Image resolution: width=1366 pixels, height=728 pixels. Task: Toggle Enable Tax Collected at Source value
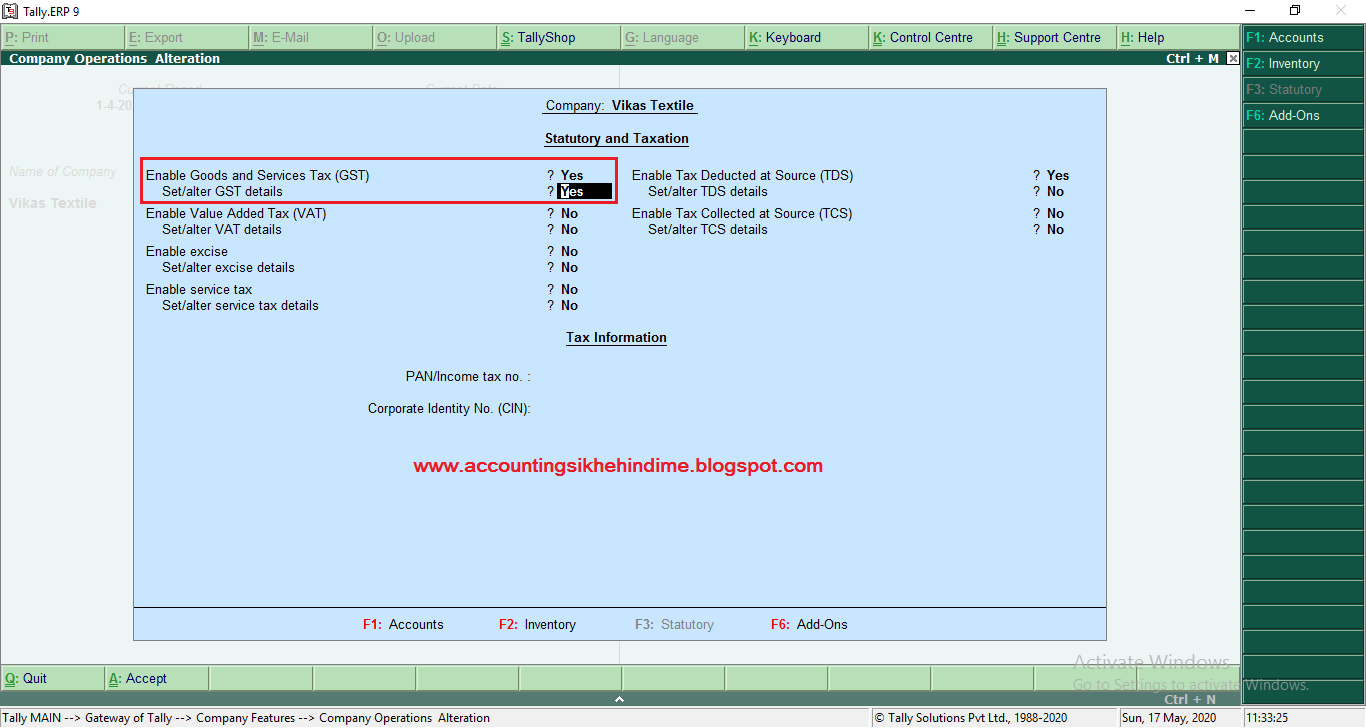click(1055, 213)
